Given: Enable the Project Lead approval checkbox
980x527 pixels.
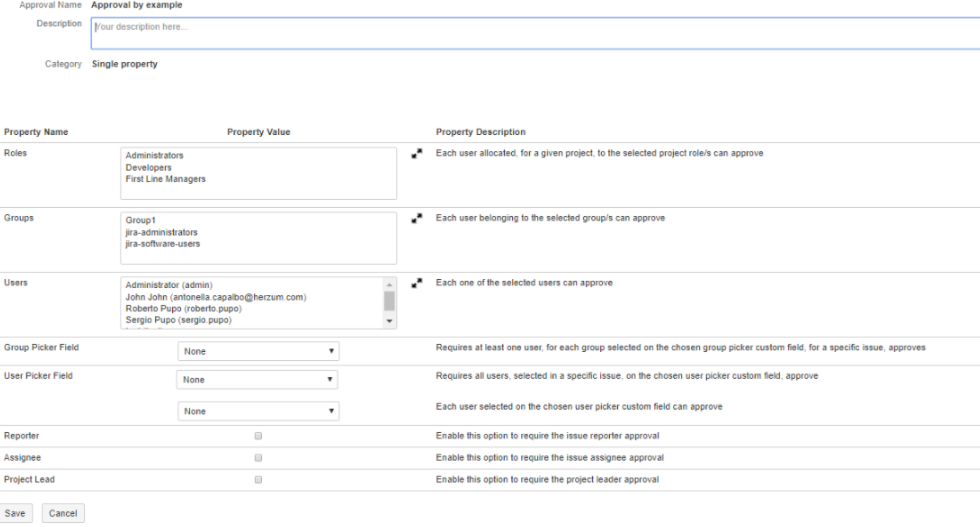Looking at the screenshot, I should click(258, 480).
